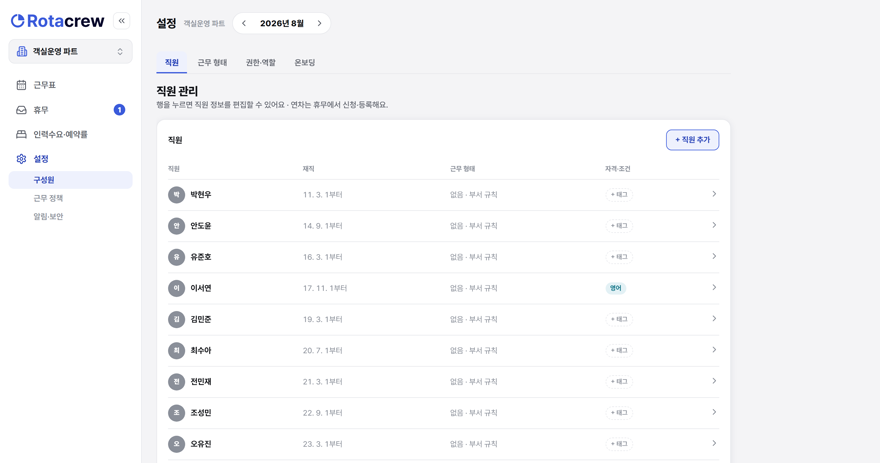This screenshot has width=880, height=463.
Task: Open 오유진 employee row
Action: point(443,444)
